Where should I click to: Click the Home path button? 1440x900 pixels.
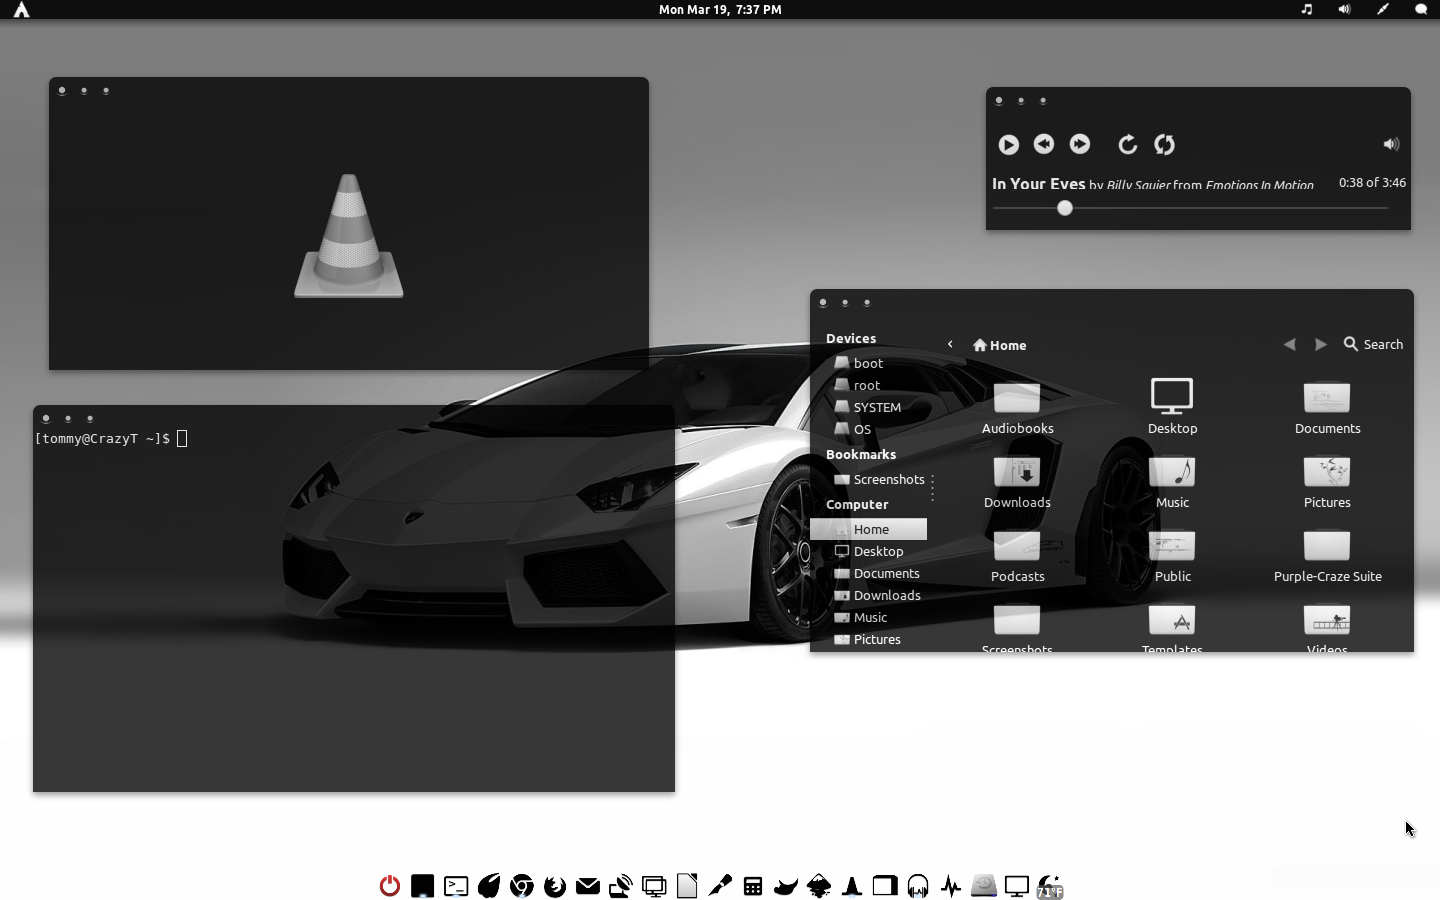[1000, 345]
